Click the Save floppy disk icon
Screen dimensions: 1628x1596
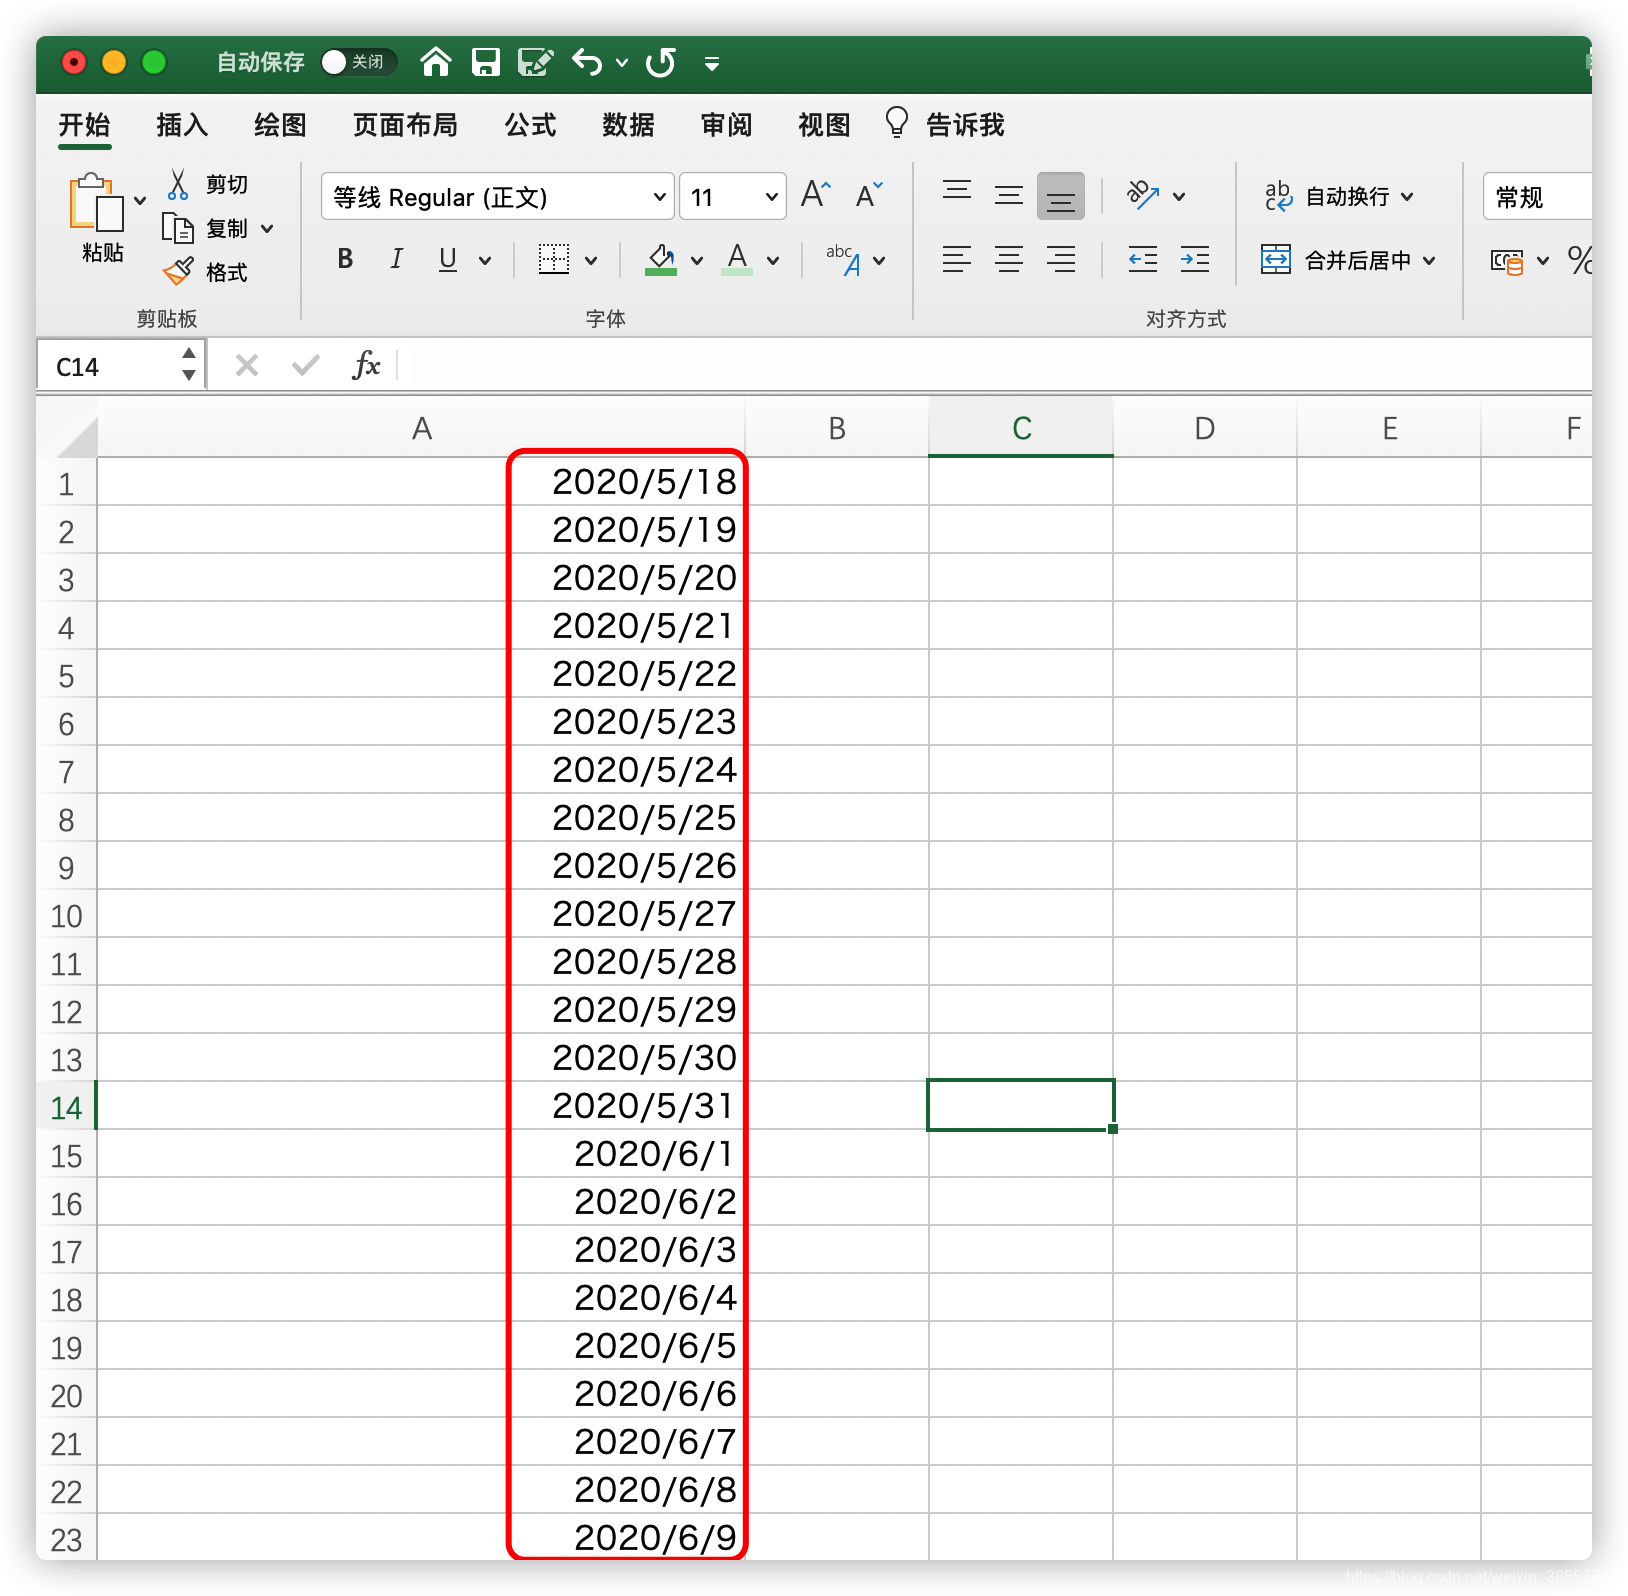(486, 62)
